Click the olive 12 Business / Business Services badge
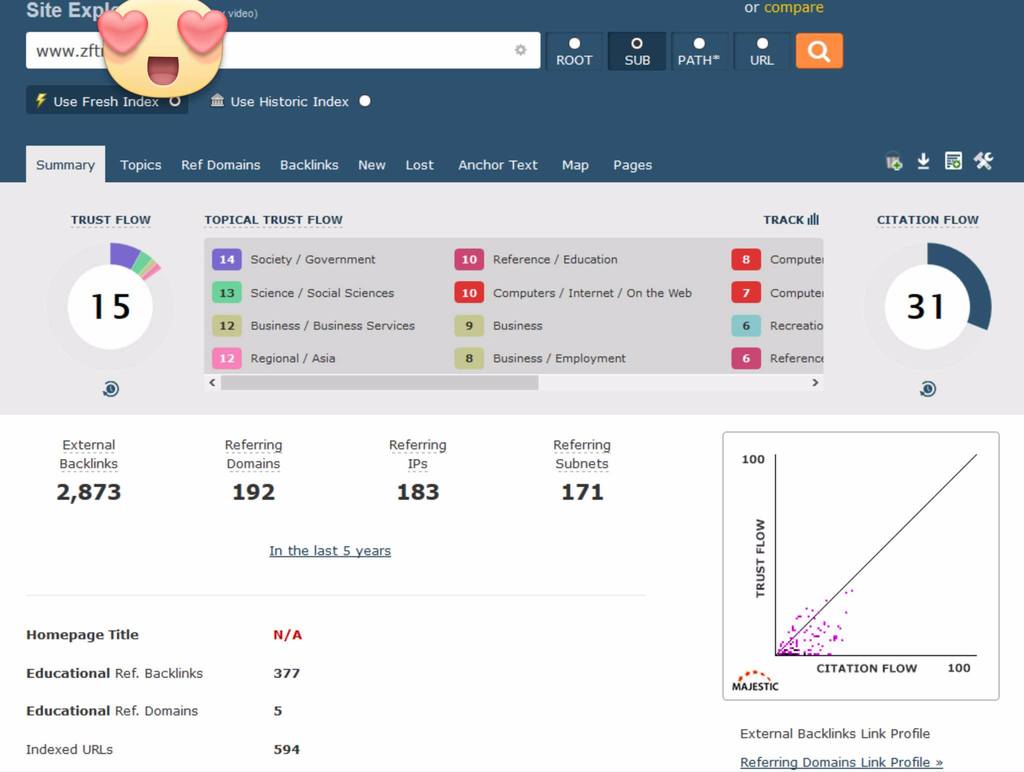 pos(227,325)
